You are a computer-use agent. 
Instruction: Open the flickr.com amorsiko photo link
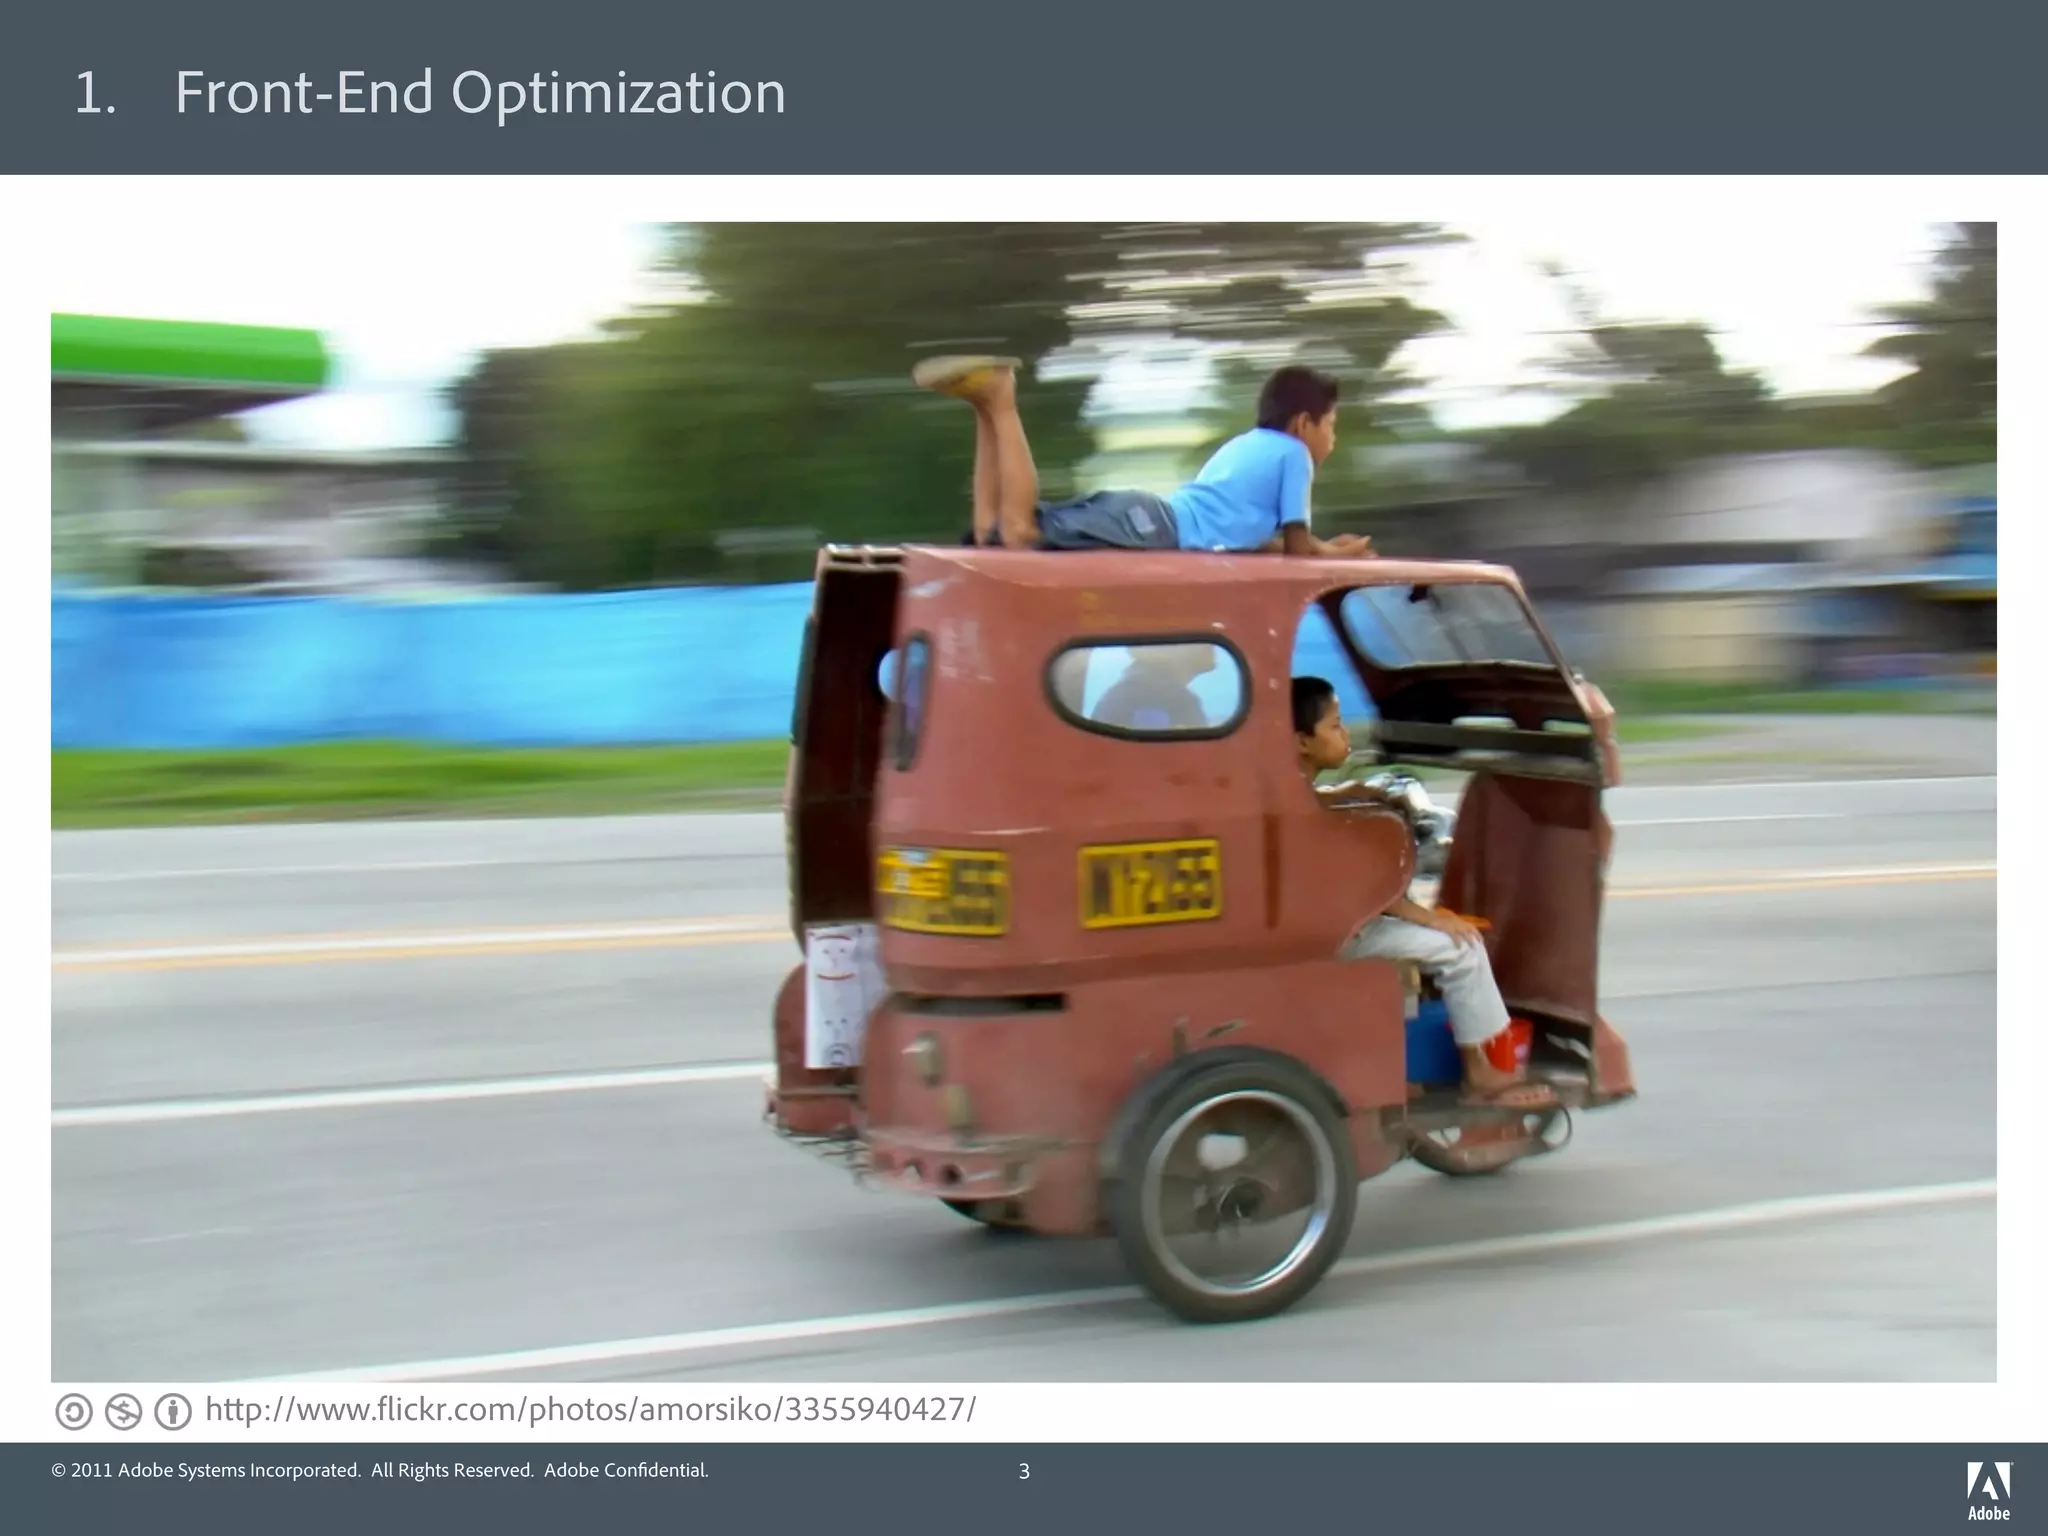tap(590, 1410)
